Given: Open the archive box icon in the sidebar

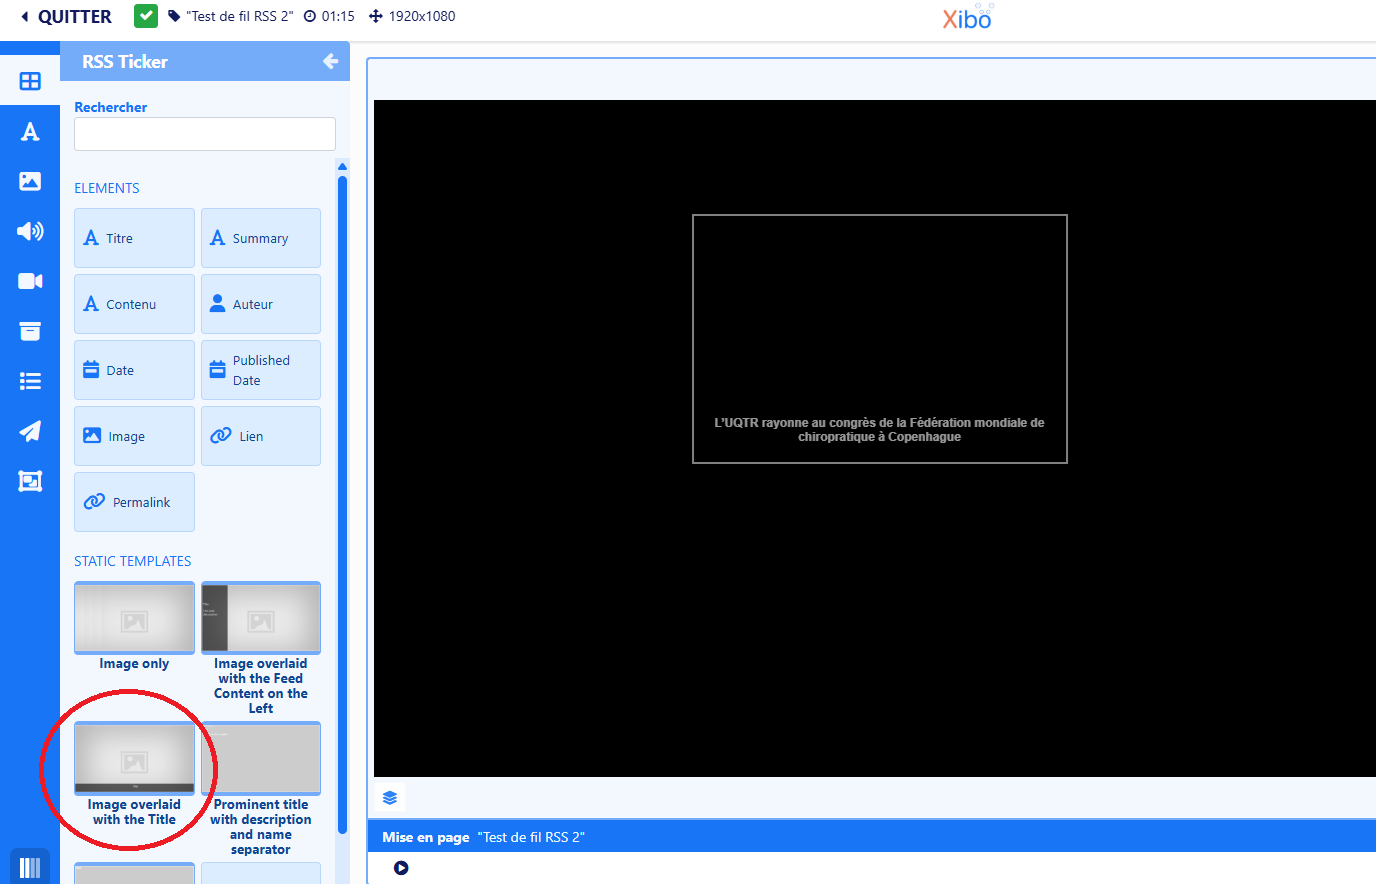Looking at the screenshot, I should 30,331.
